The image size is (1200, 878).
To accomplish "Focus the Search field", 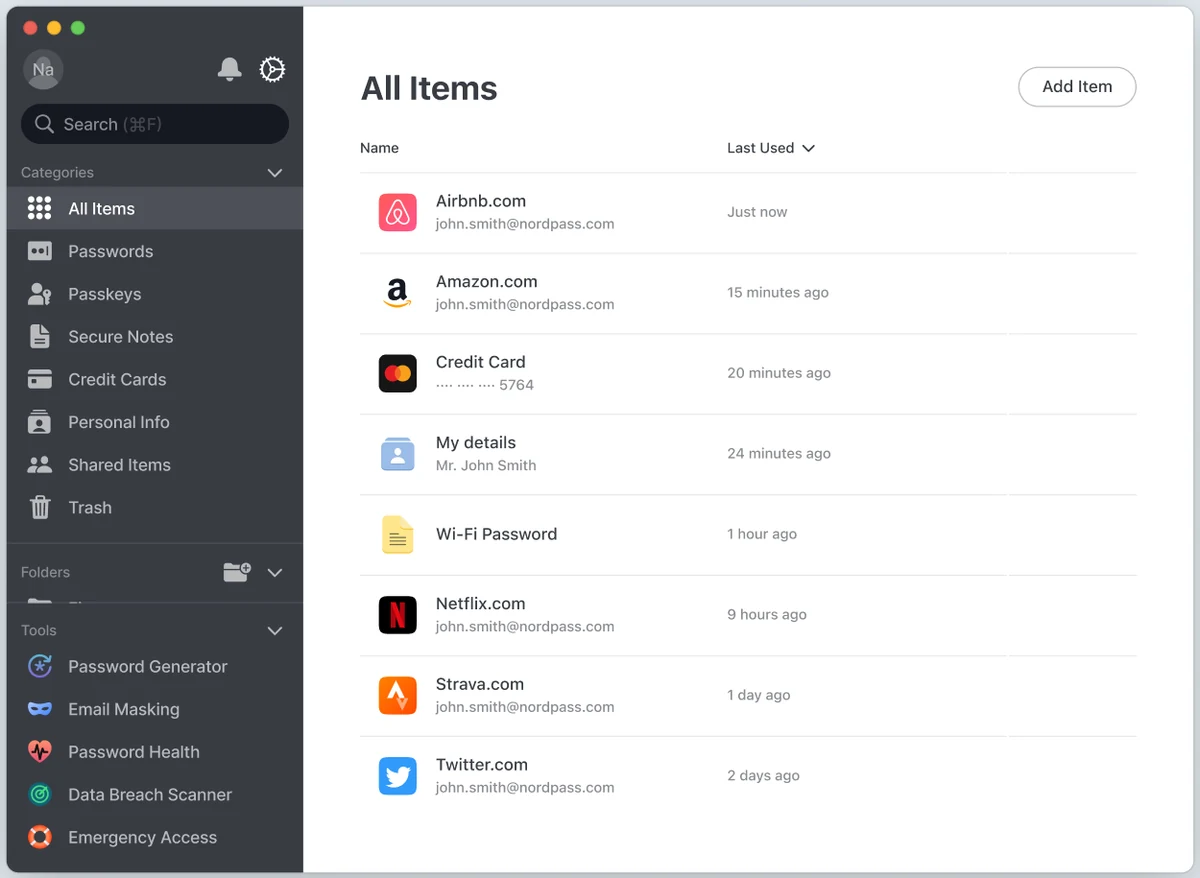I will point(155,124).
